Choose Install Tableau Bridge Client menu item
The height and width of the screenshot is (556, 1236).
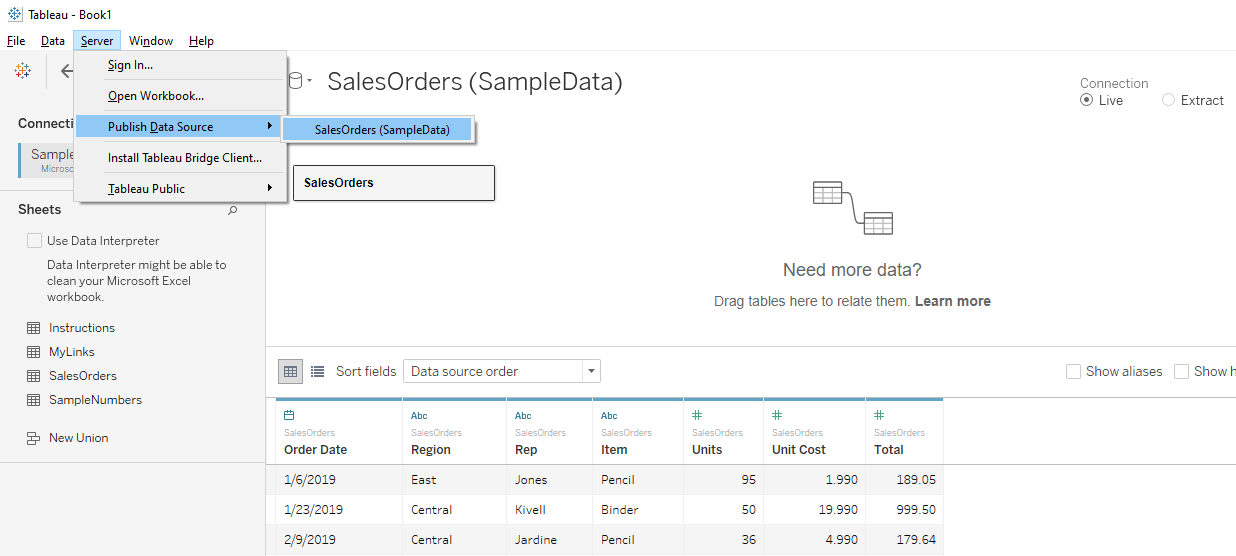coord(180,158)
